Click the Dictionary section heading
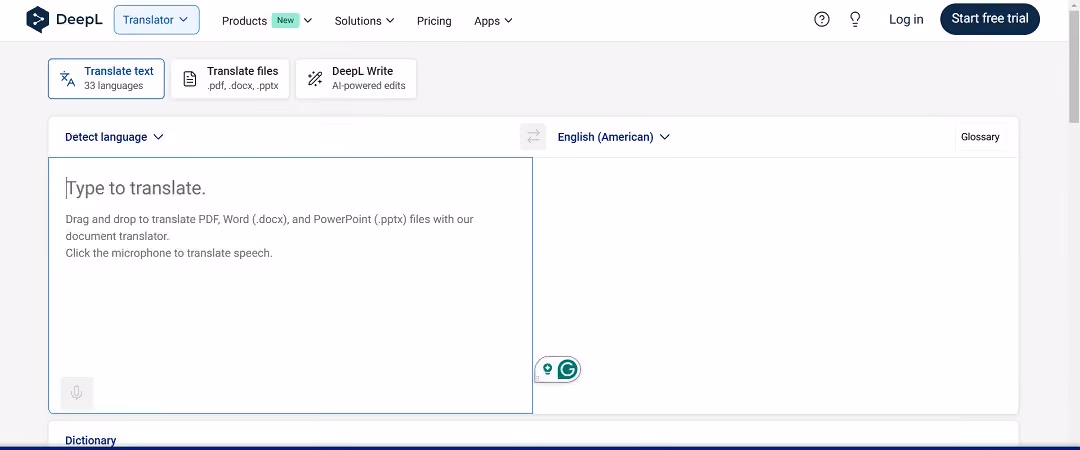Screen dimensions: 1080x450 (90, 440)
